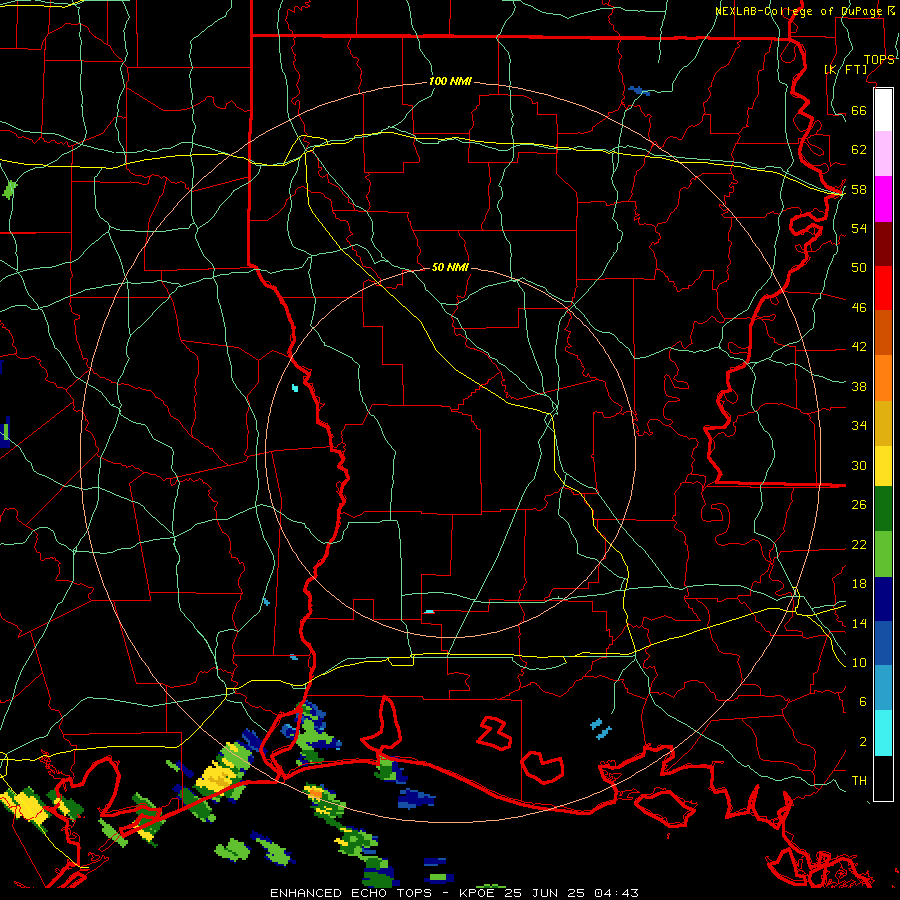Click the magenta legend swatch near 58
The width and height of the screenshot is (900, 900).
(x=883, y=199)
